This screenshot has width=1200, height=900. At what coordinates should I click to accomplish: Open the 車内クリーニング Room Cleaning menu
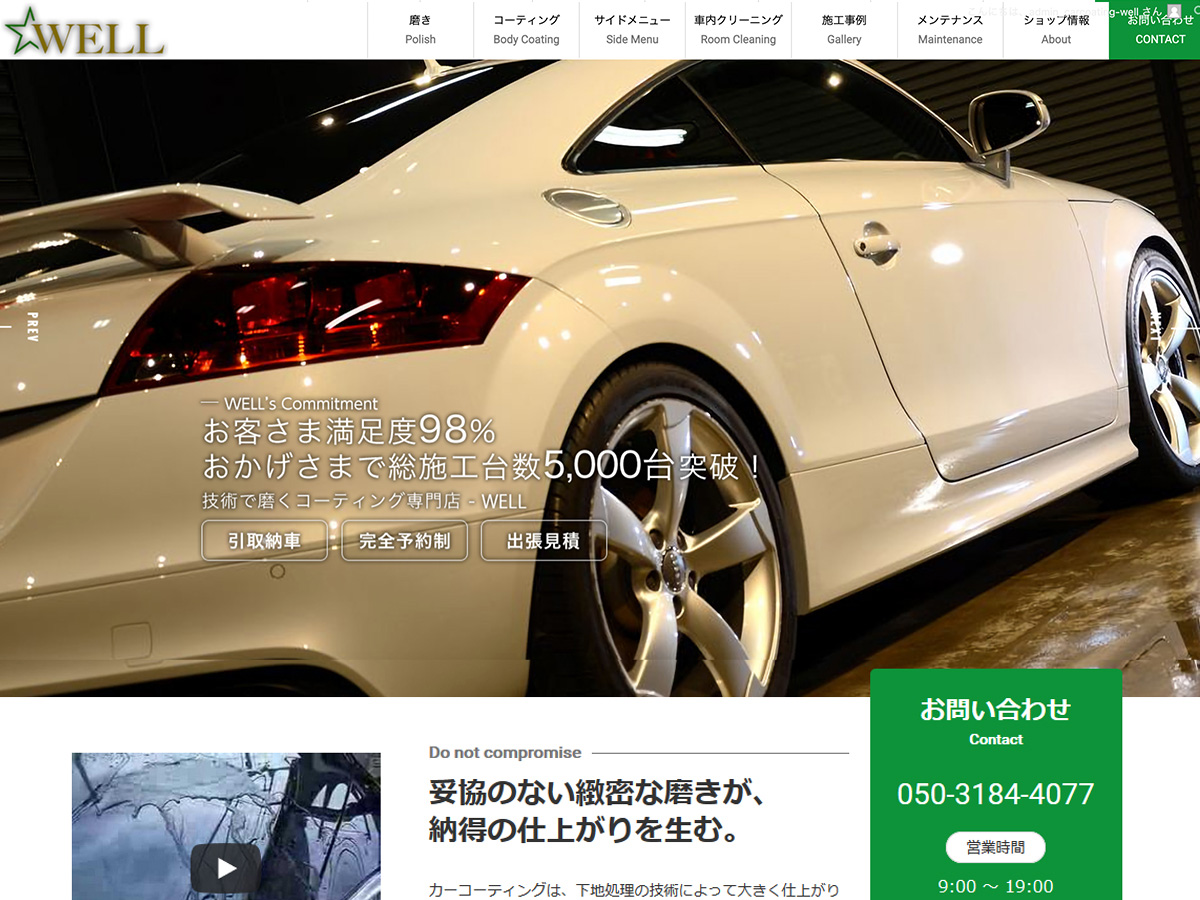point(738,30)
